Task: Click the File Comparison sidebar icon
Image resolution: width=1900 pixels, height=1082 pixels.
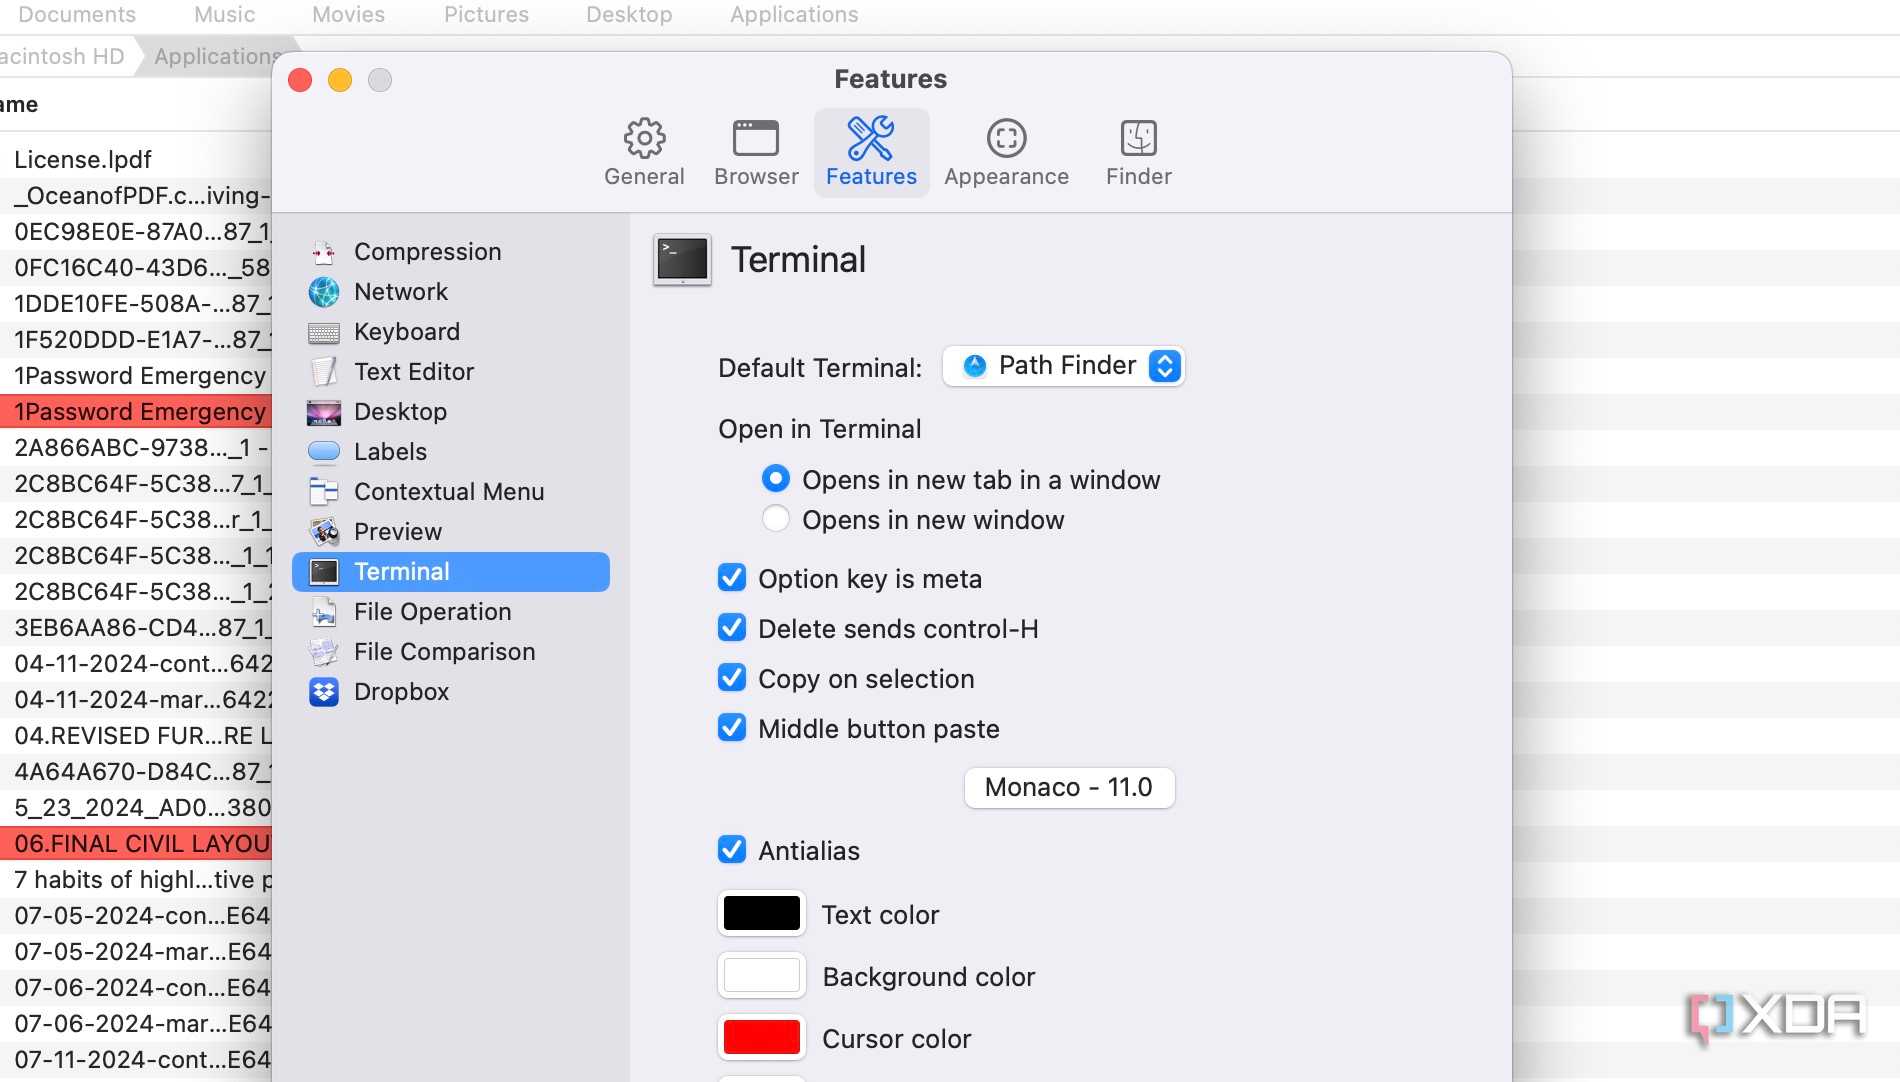Action: click(x=323, y=652)
